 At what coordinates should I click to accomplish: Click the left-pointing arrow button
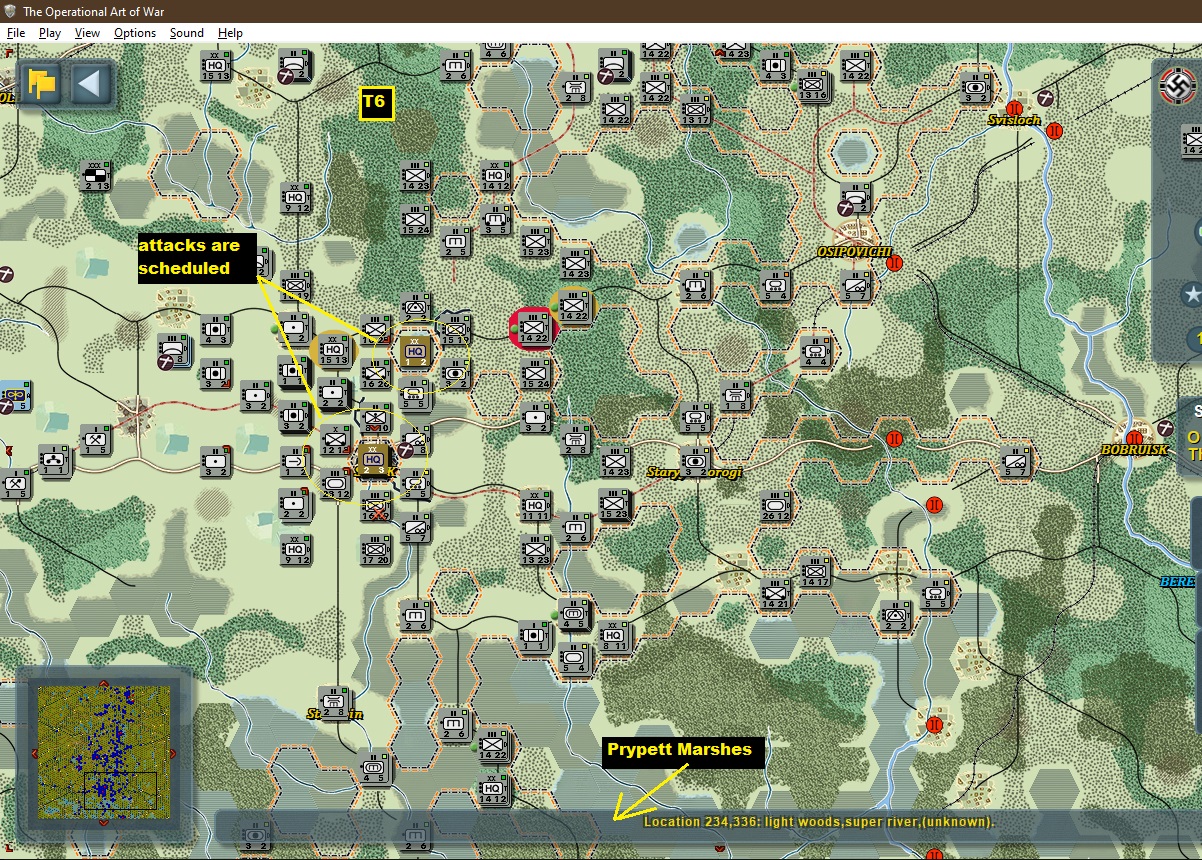coord(89,83)
